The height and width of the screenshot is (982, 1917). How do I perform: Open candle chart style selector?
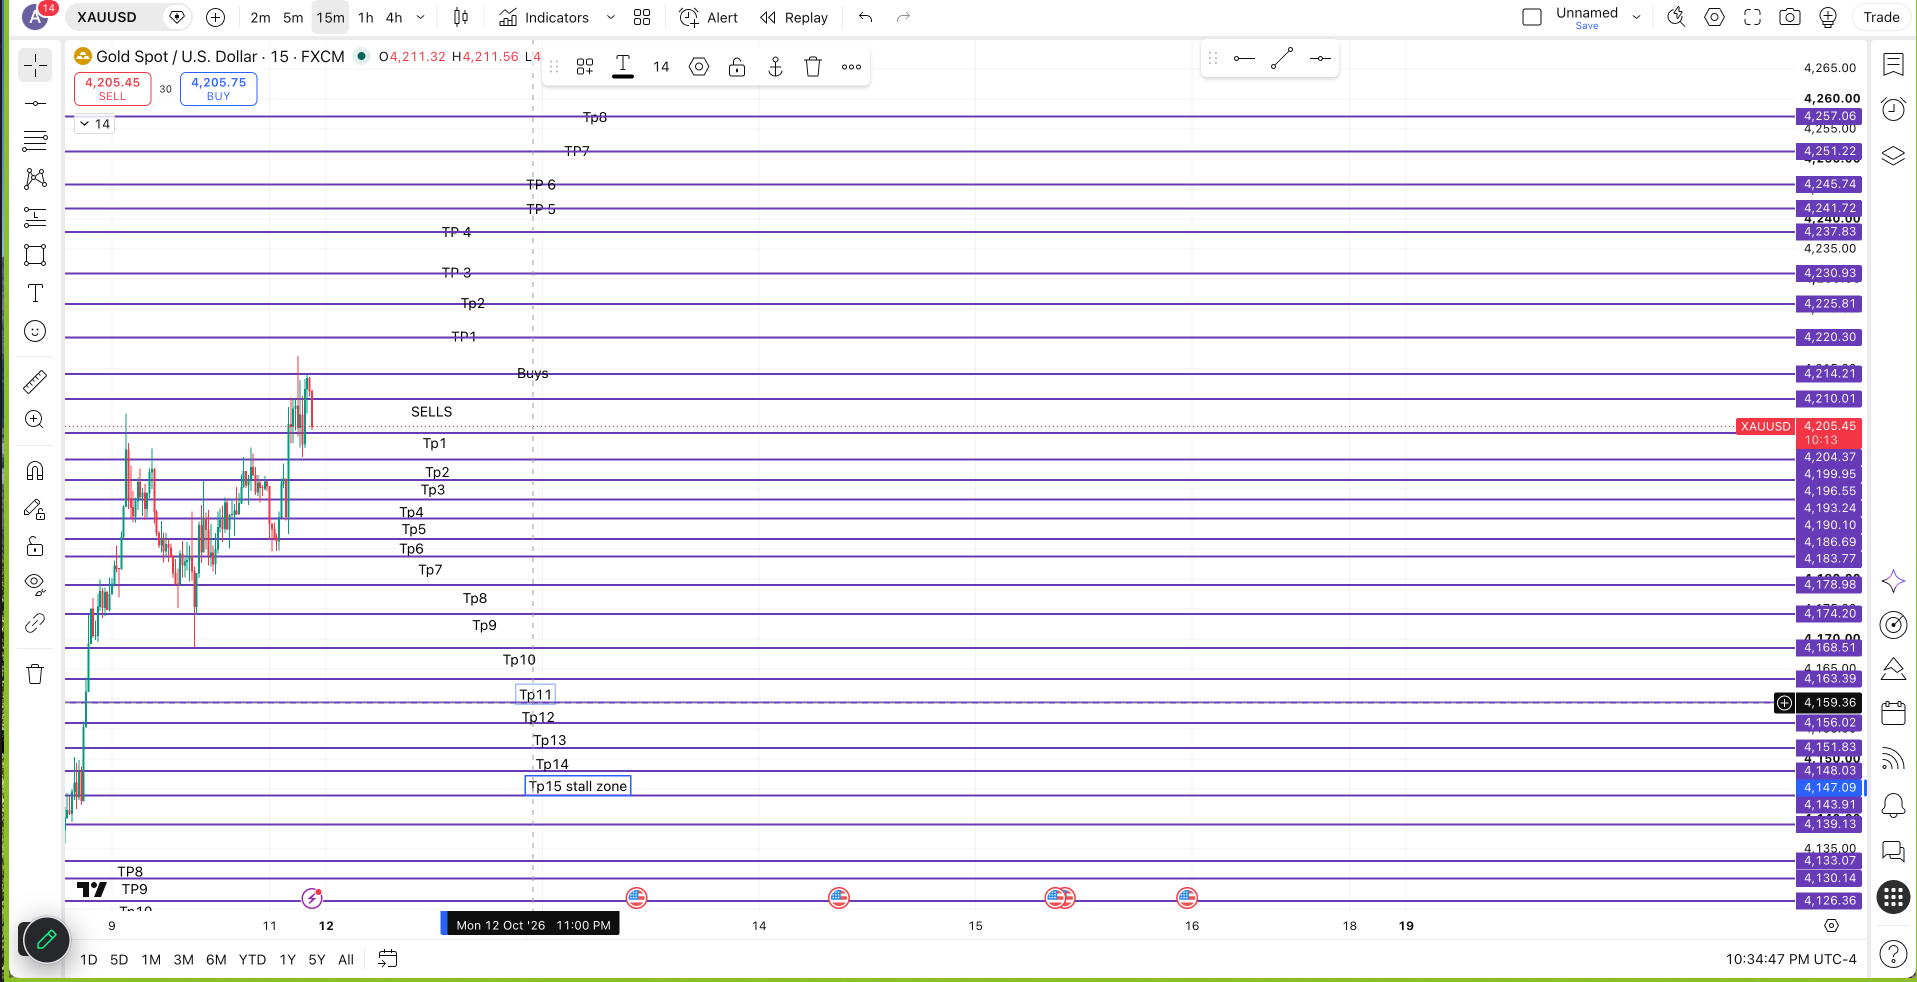pos(461,17)
